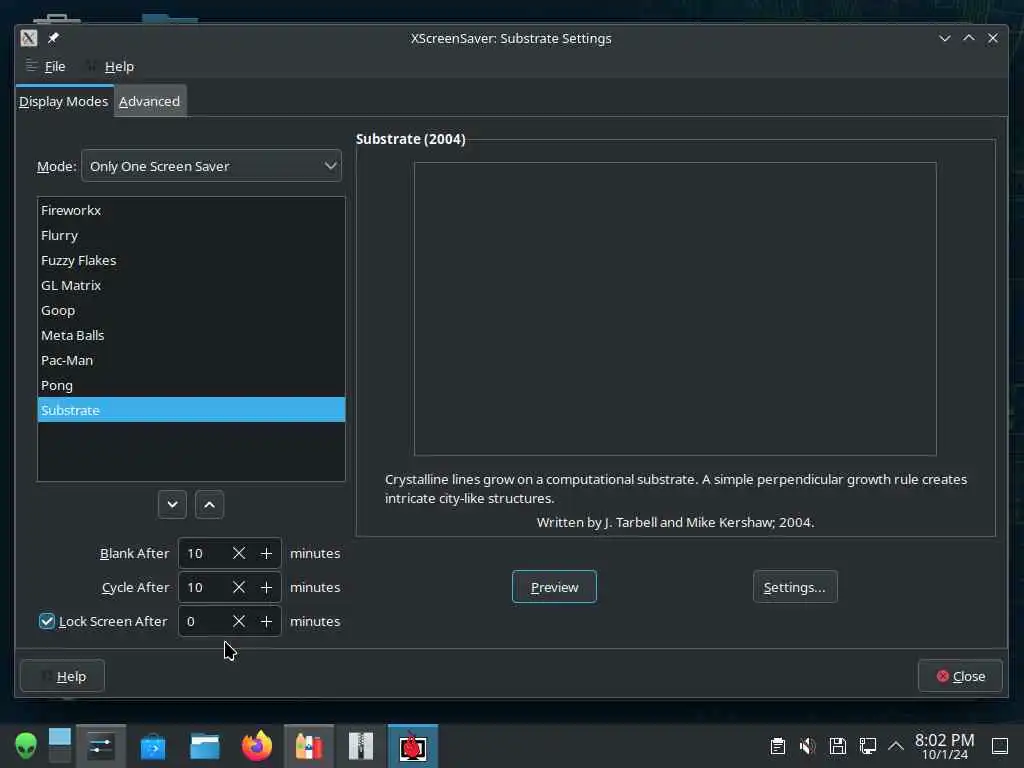Click the Cycle After minutes field
Viewport: 1024px width, 768px height.
point(203,587)
